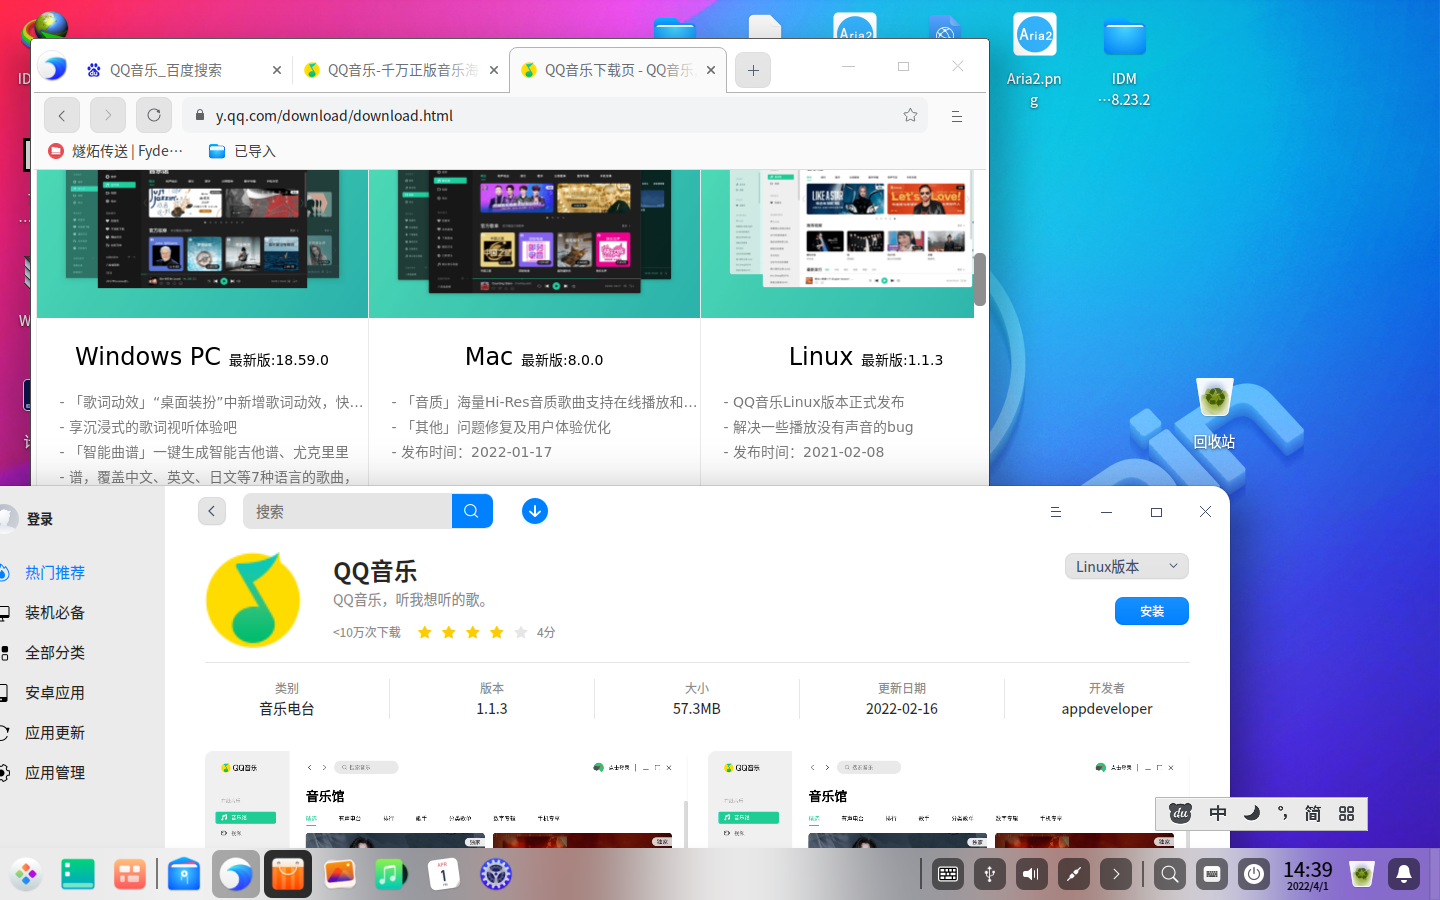1440x900 pixels.
Task: Click the QQ音乐 app logo in the store
Action: (x=253, y=600)
